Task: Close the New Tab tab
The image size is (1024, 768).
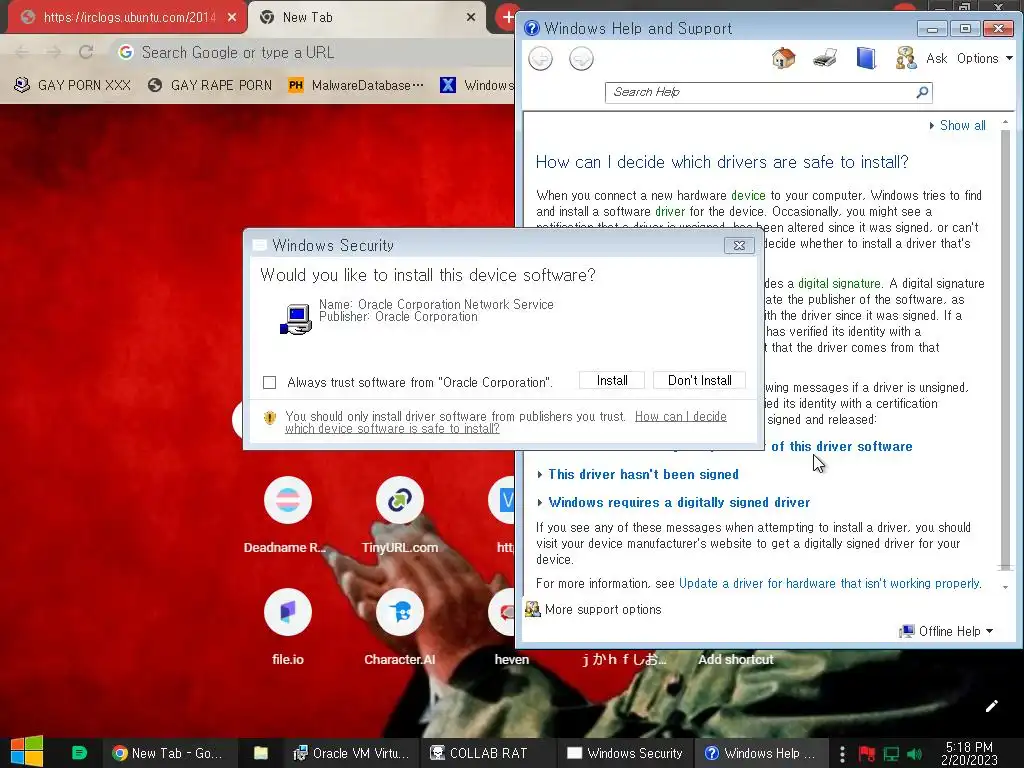Action: pyautogui.click(x=471, y=18)
